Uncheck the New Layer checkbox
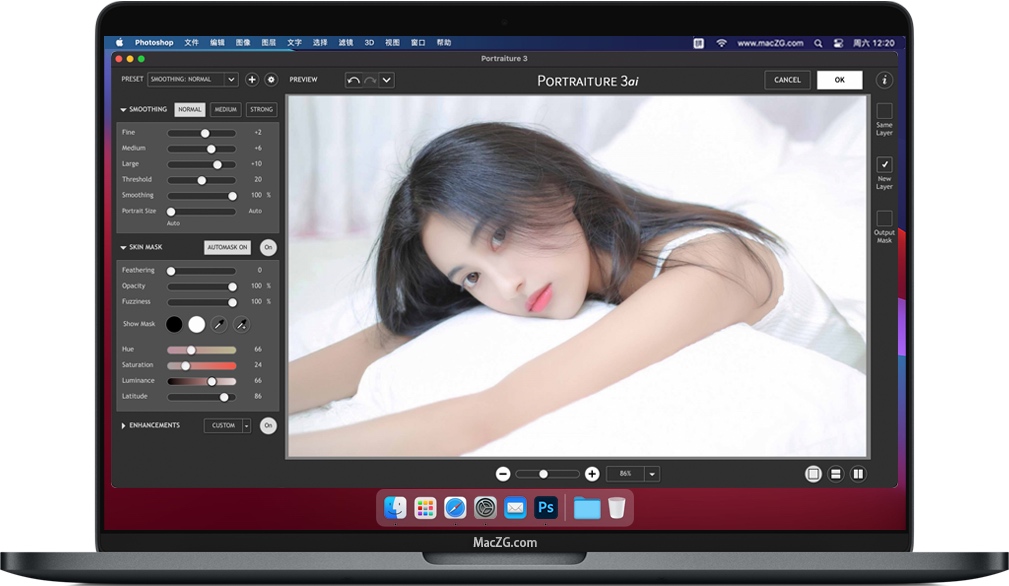1009x586 pixels. [884, 164]
